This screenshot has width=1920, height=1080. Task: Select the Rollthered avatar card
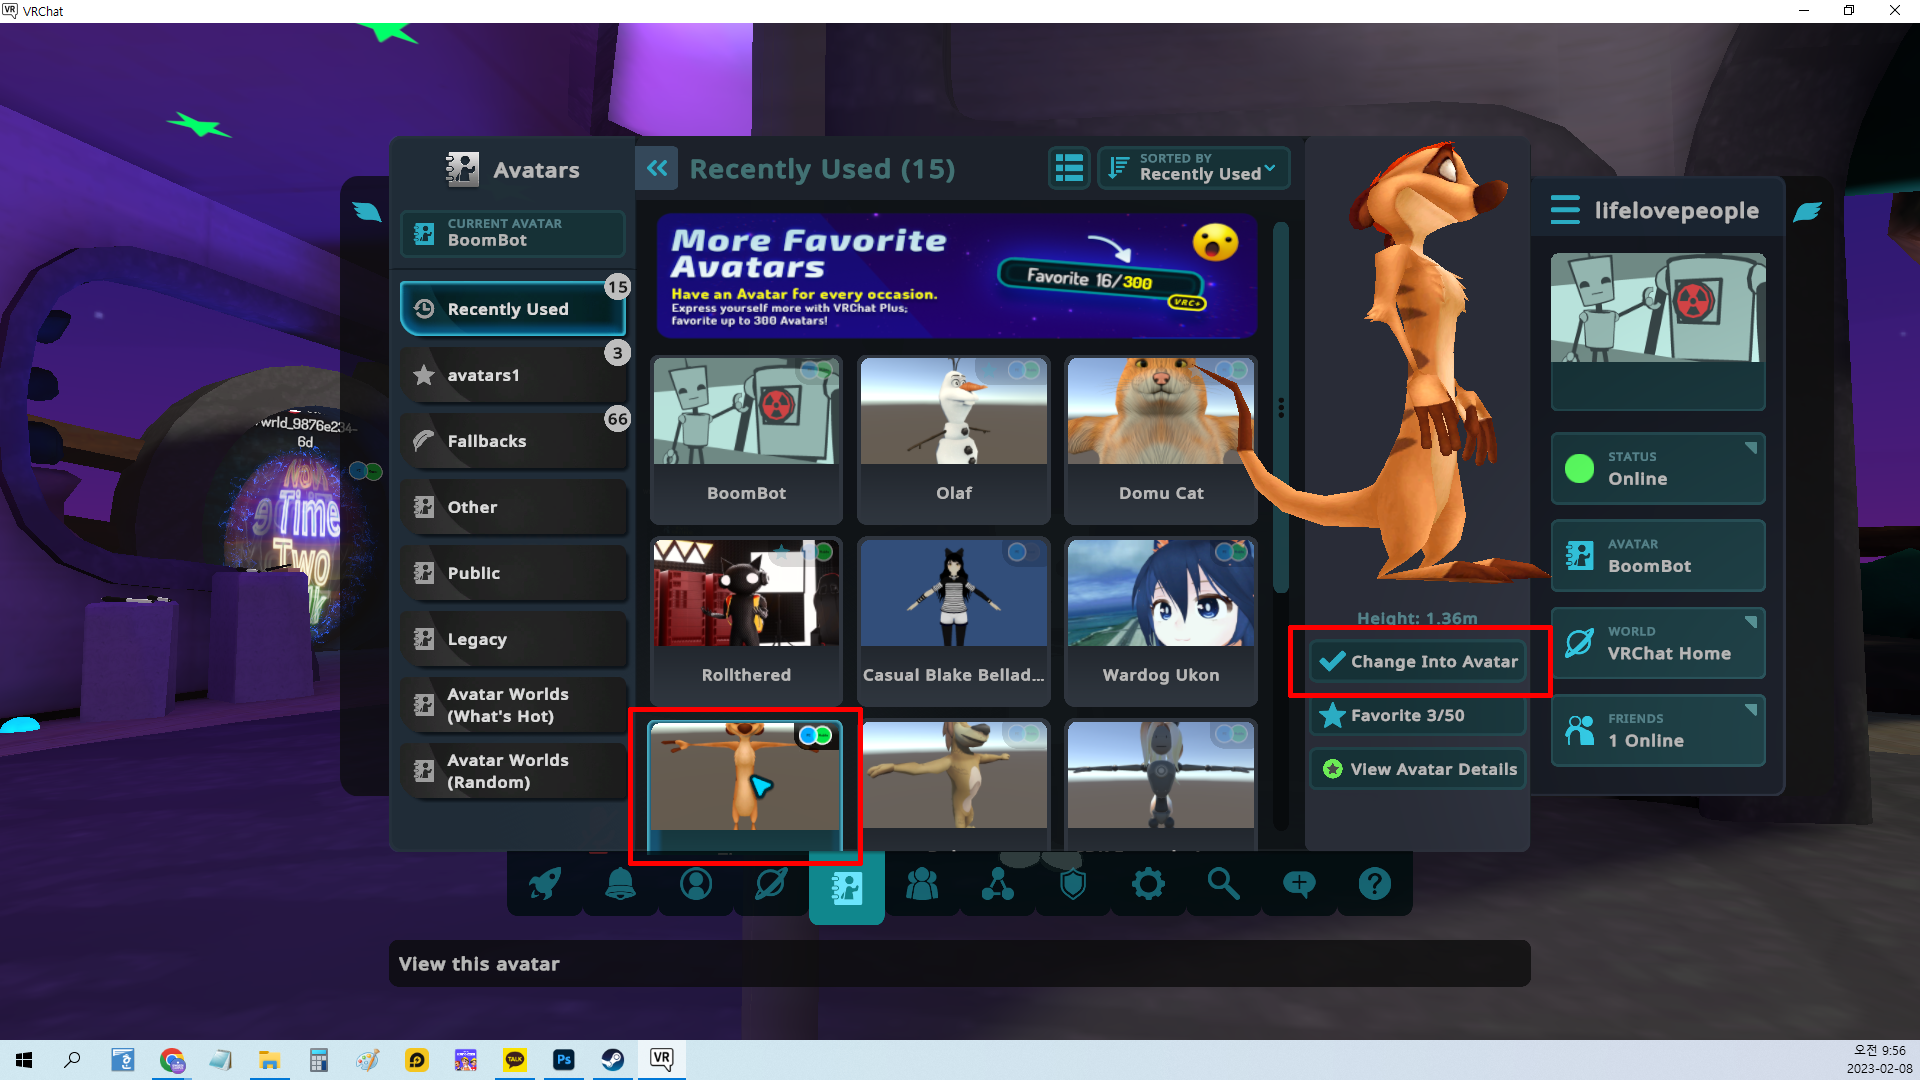[x=746, y=621]
